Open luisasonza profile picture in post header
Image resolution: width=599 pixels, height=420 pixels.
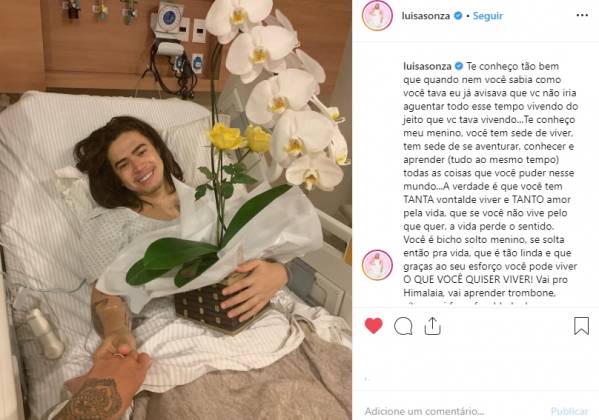click(377, 16)
